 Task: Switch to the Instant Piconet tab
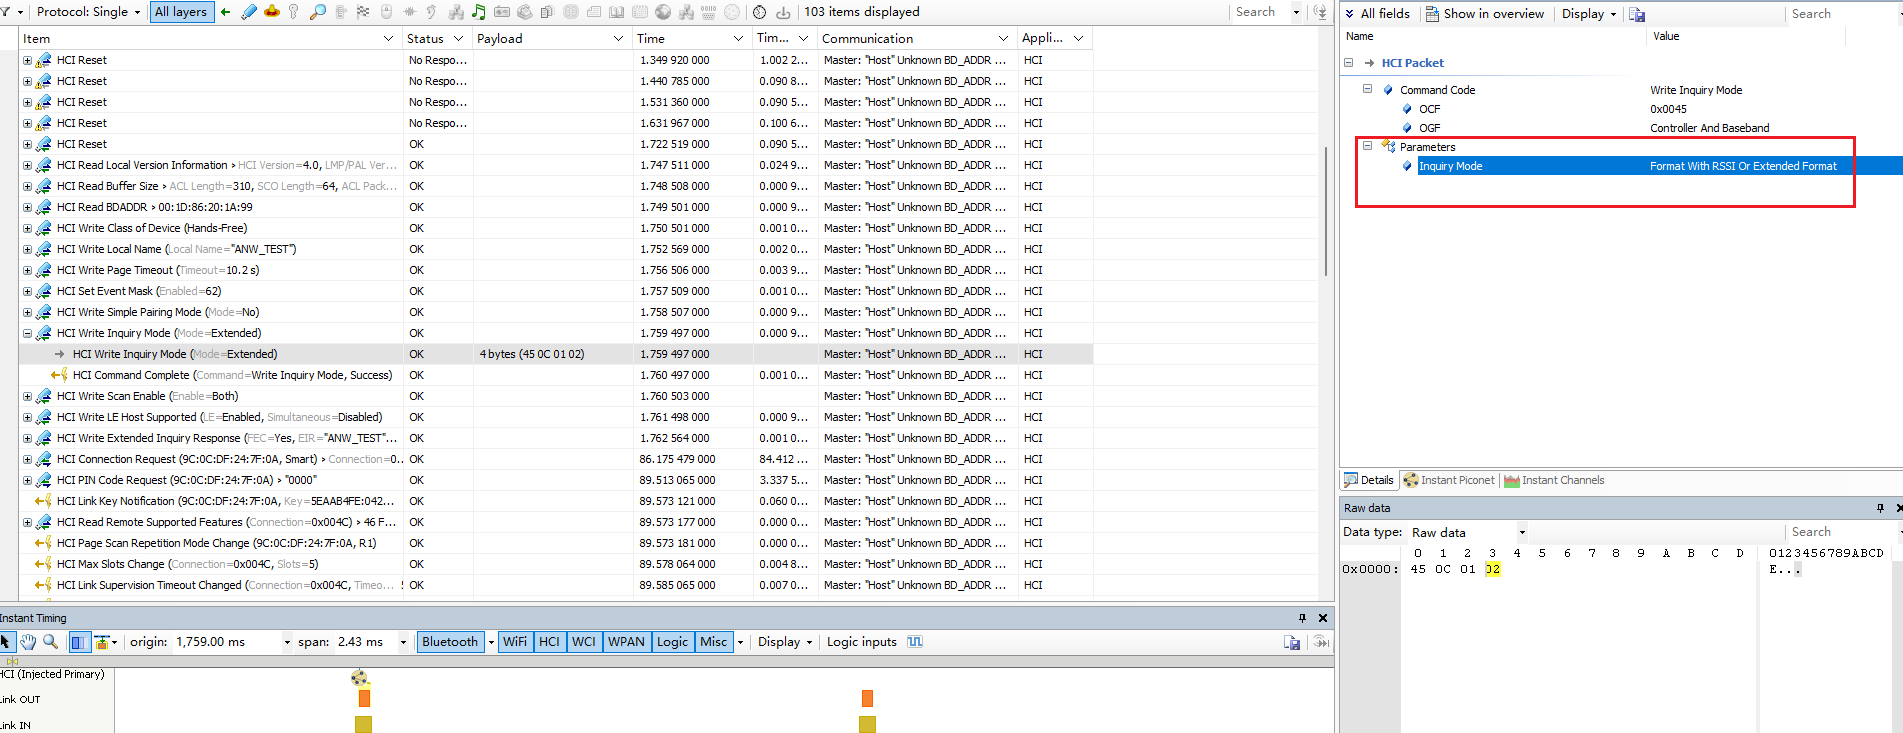click(1449, 480)
